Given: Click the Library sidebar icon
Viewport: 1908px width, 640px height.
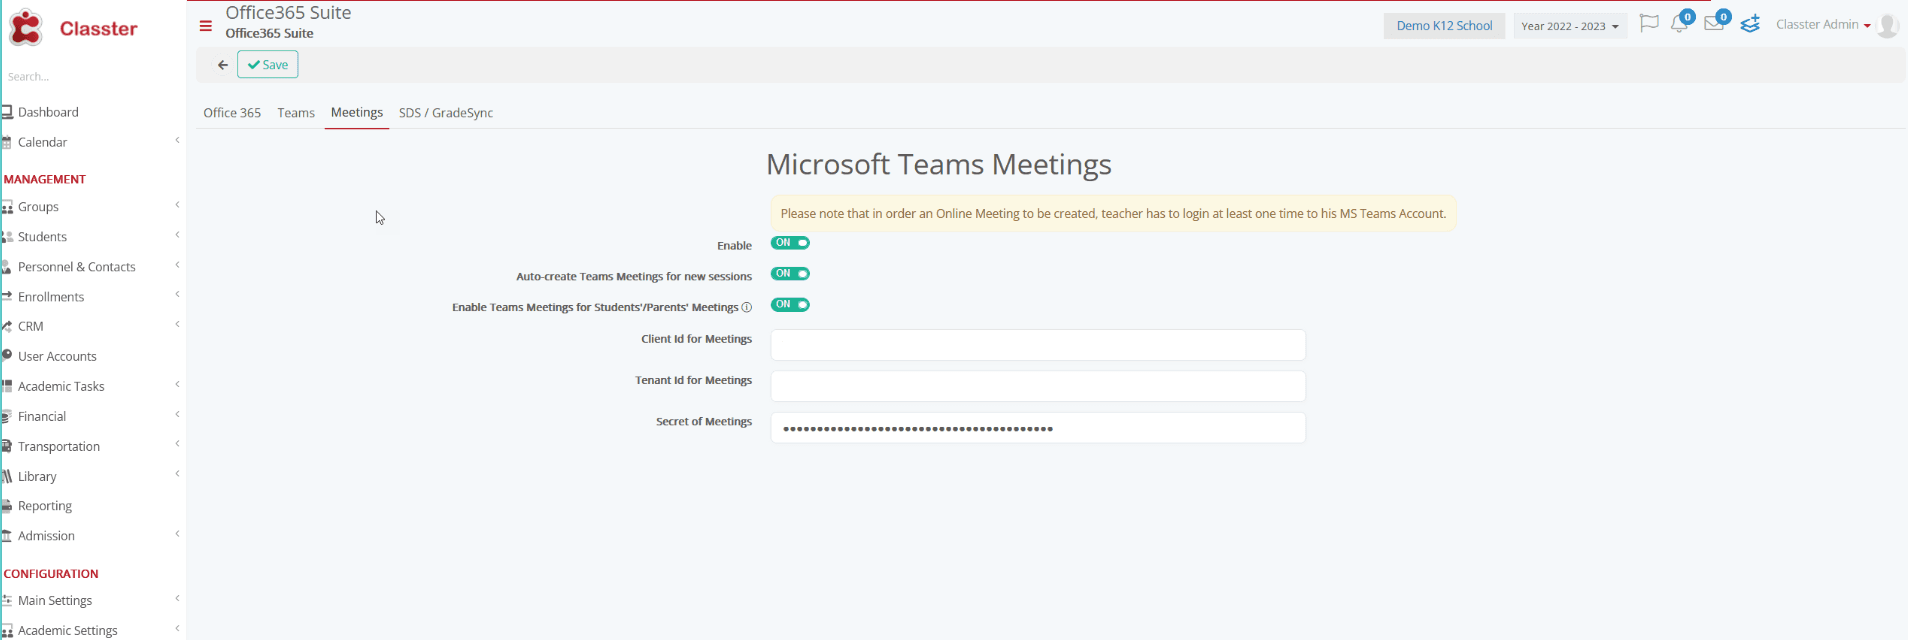Looking at the screenshot, I should click(7, 476).
